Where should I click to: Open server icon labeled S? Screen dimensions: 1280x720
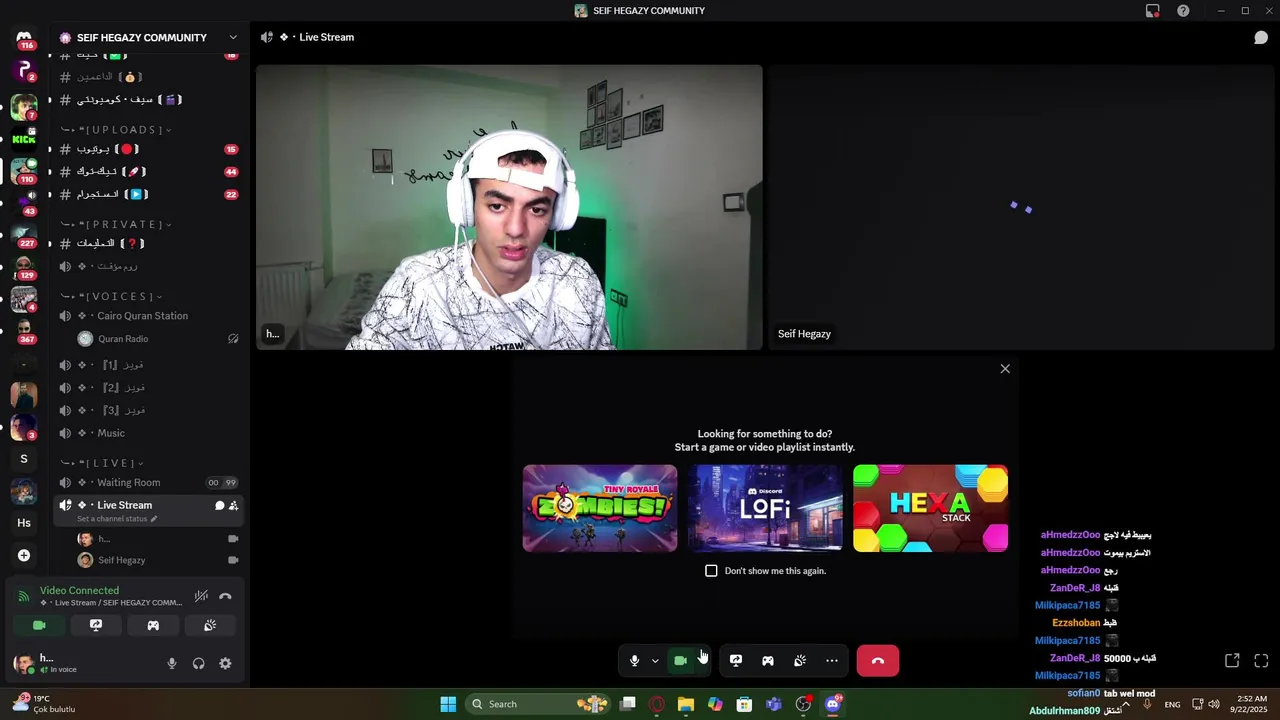pyautogui.click(x=24, y=459)
